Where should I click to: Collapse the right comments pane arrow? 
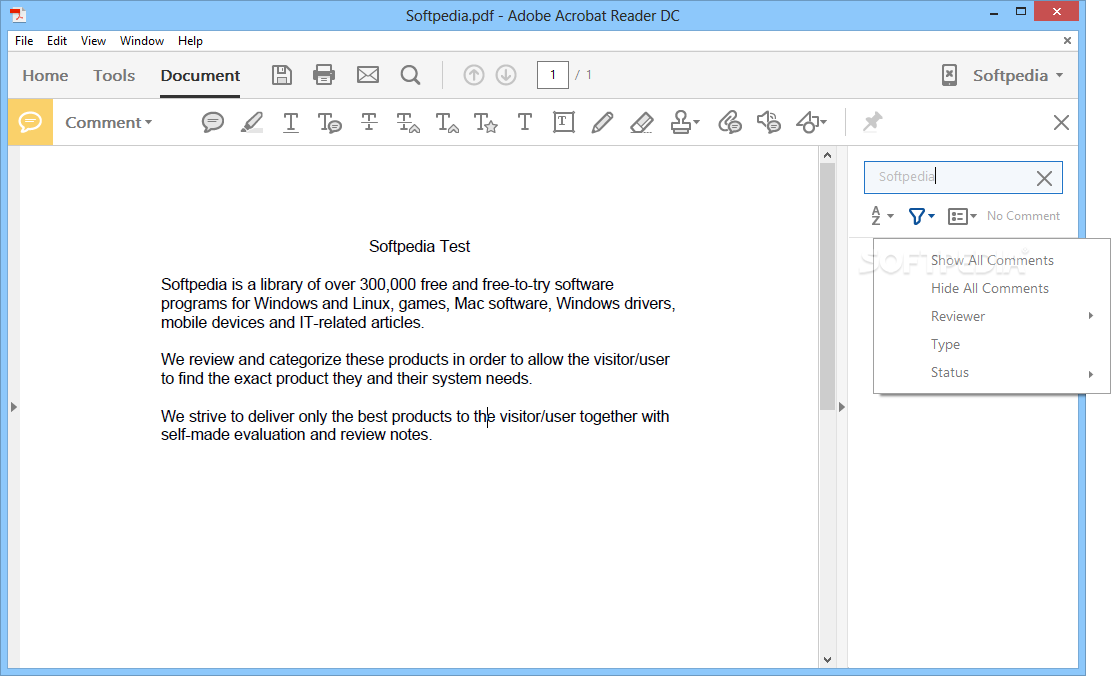(x=842, y=407)
